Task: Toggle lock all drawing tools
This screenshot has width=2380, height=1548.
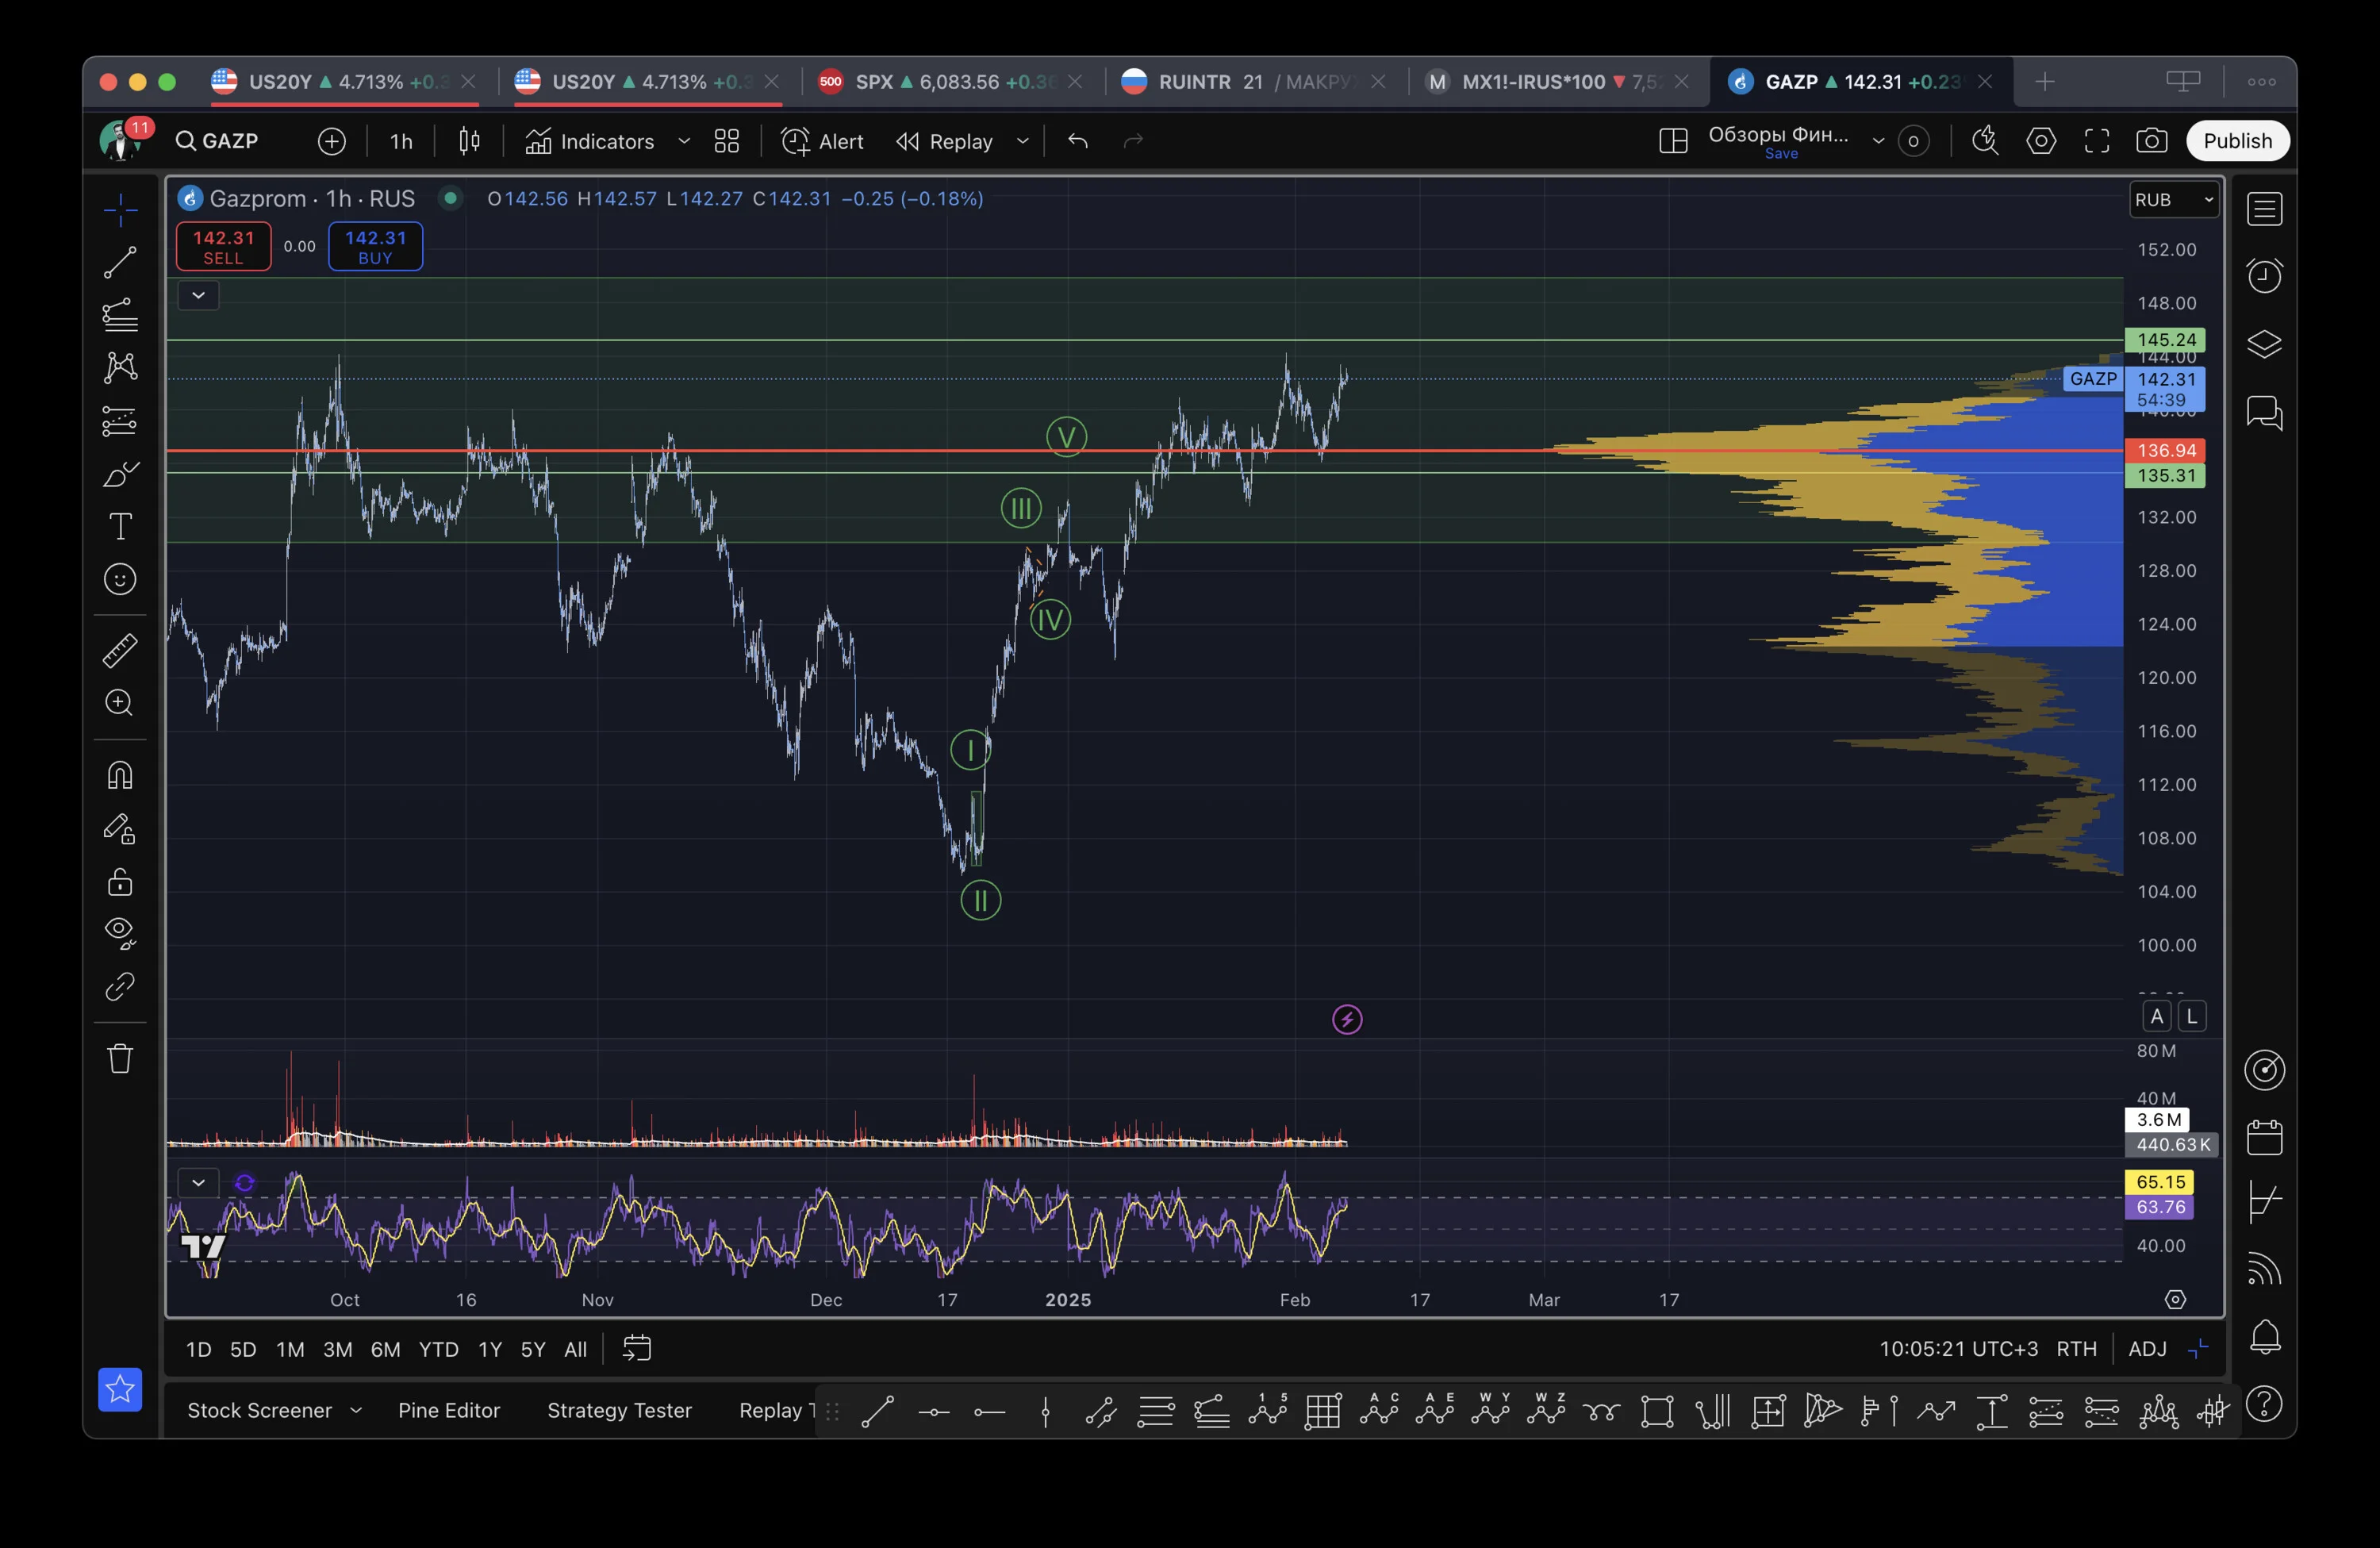Action: click(x=120, y=882)
